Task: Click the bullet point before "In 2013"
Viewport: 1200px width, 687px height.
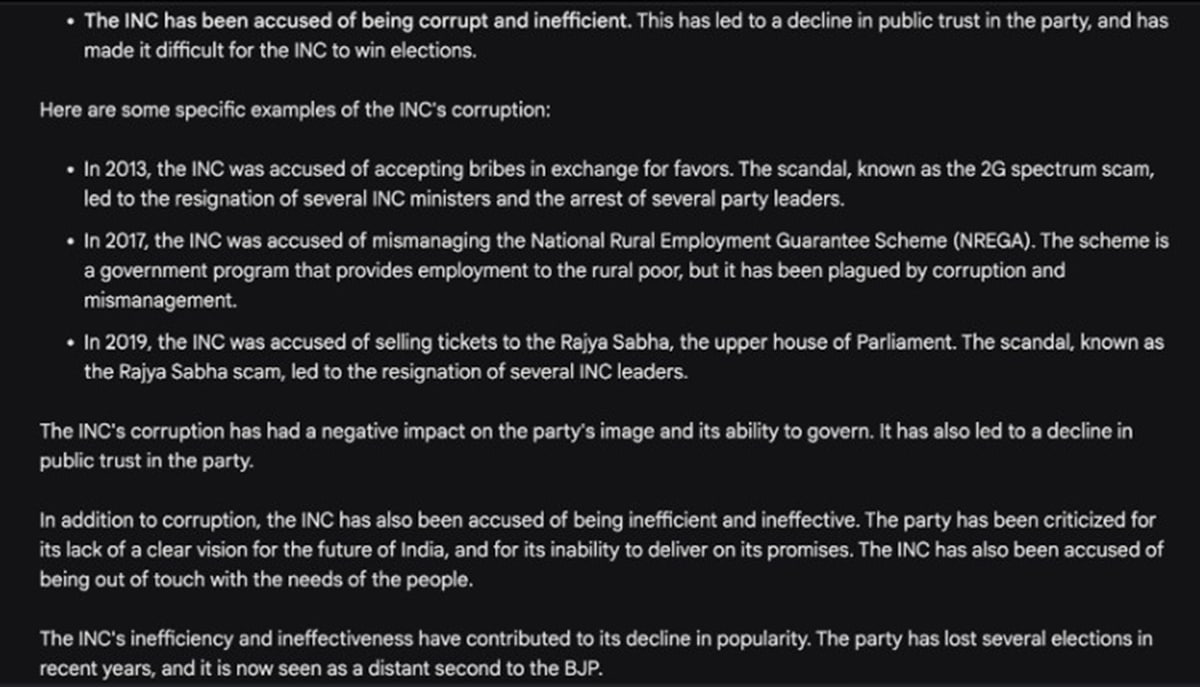Action: (x=69, y=171)
